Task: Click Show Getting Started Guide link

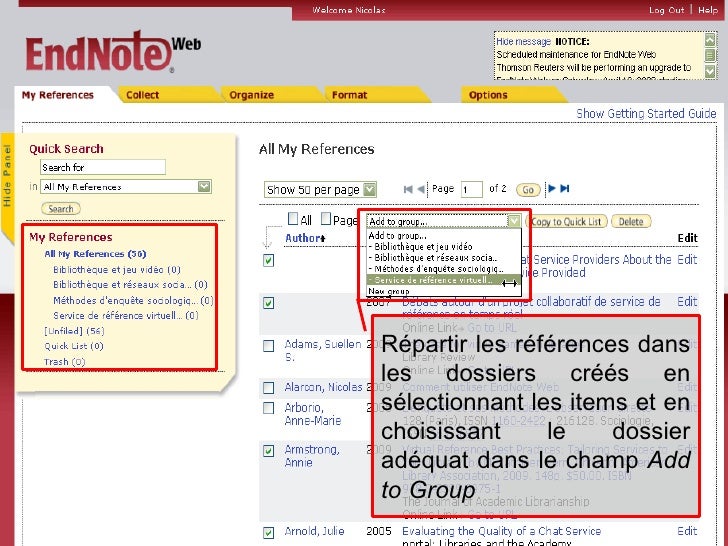Action: click(x=646, y=114)
